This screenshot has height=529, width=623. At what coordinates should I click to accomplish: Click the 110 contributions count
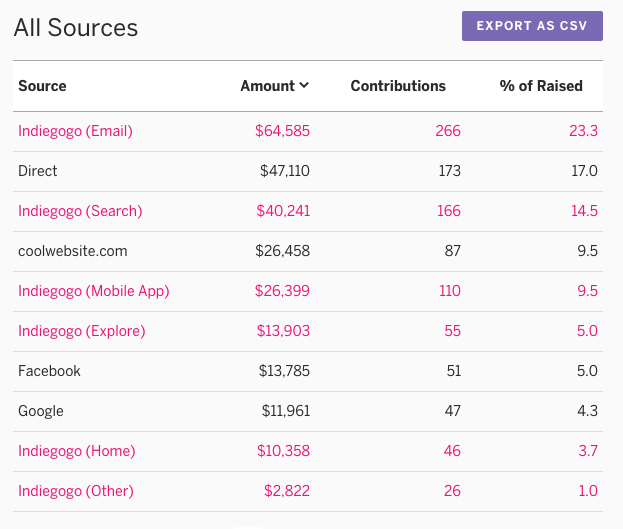point(450,291)
